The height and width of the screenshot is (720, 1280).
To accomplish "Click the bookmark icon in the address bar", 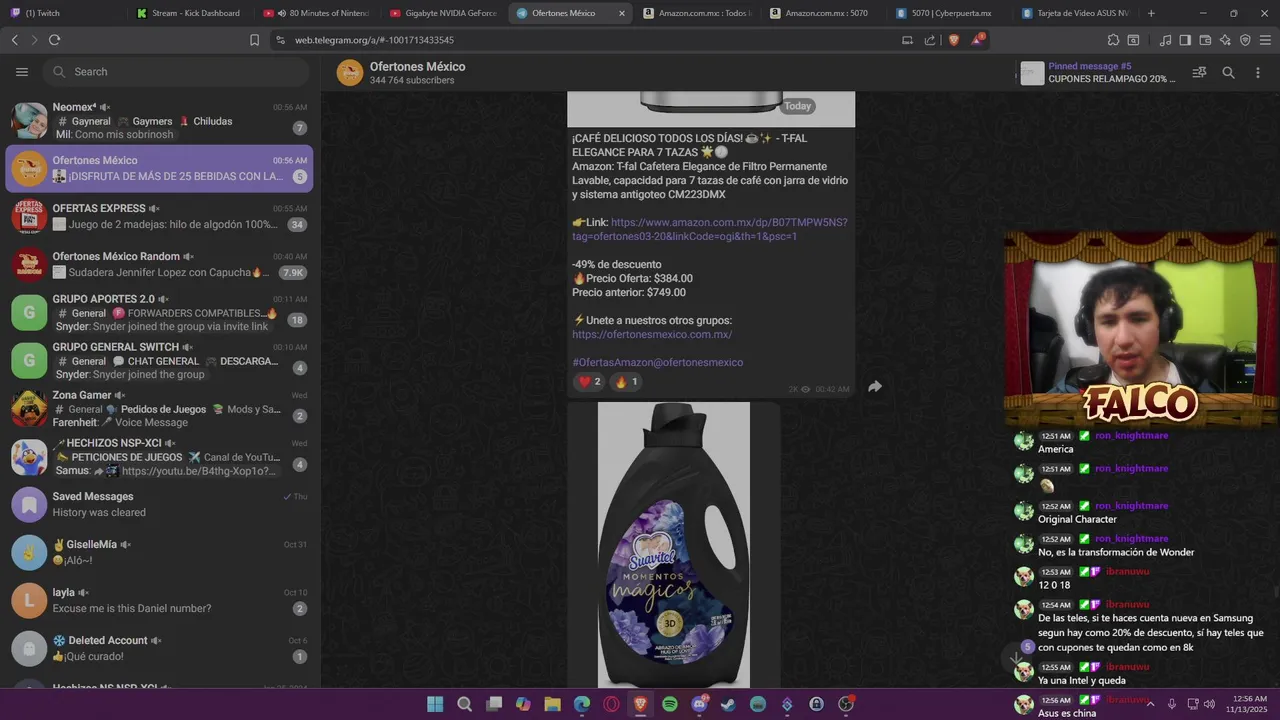I will (254, 40).
